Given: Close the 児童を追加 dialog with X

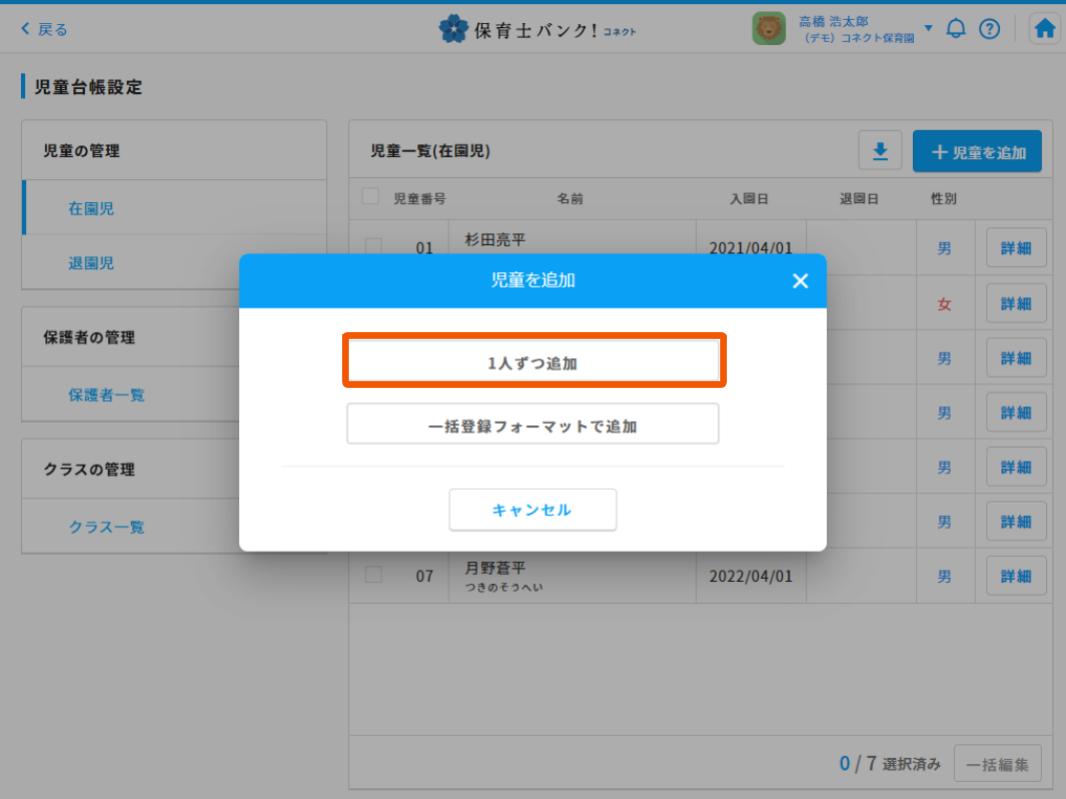Looking at the screenshot, I should pos(799,282).
